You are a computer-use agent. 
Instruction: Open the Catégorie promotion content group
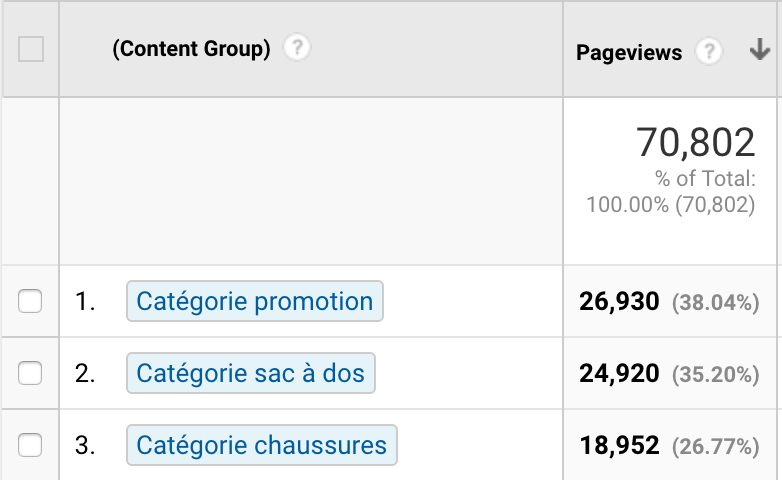point(255,301)
